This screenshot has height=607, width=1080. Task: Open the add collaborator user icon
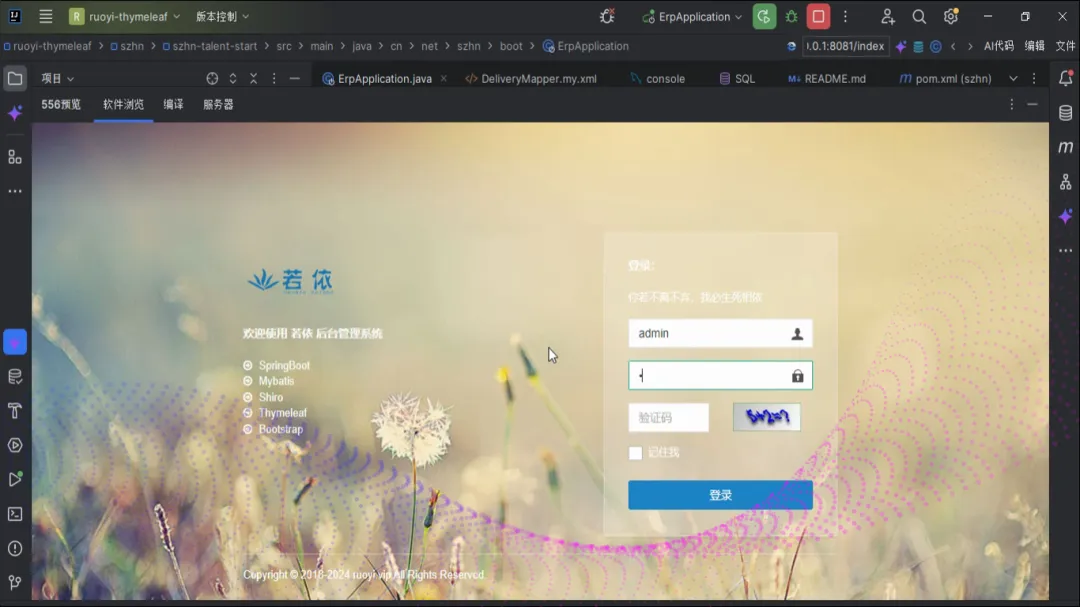tap(887, 17)
